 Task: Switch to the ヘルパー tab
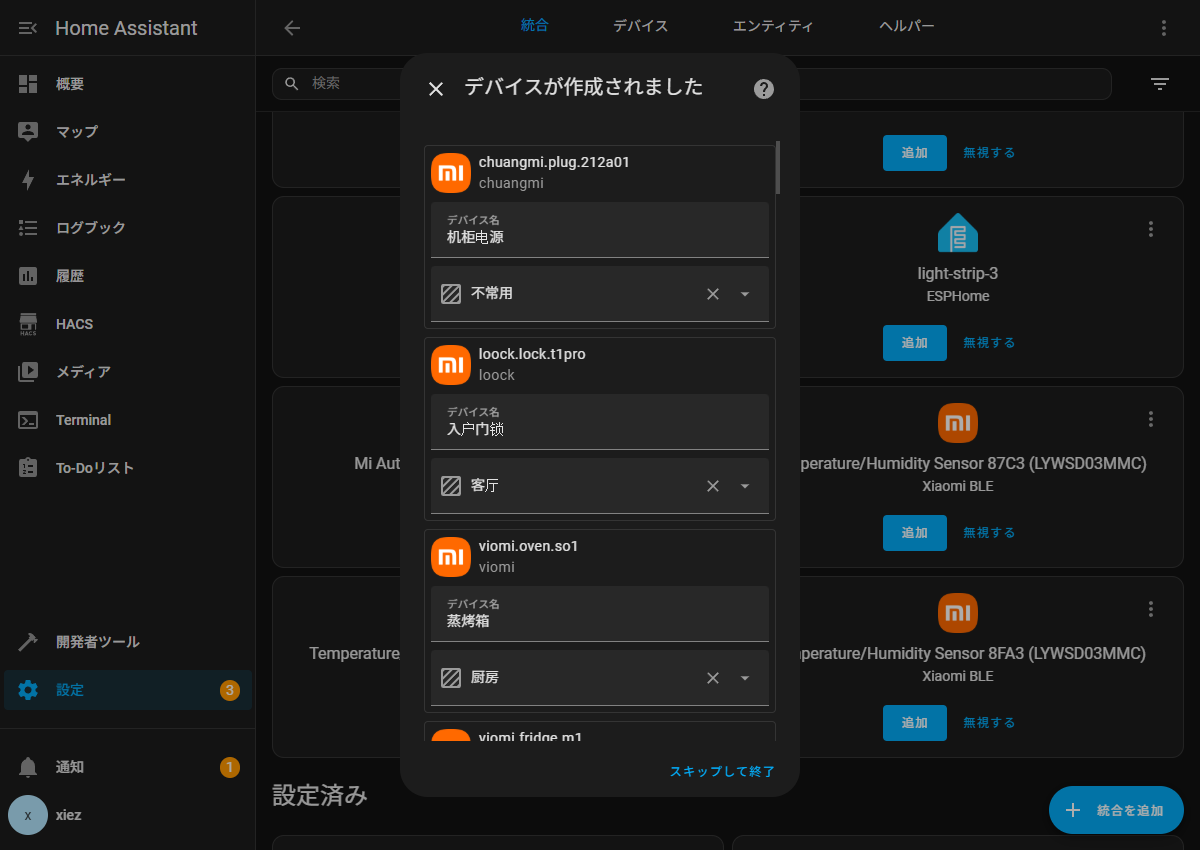pos(907,26)
